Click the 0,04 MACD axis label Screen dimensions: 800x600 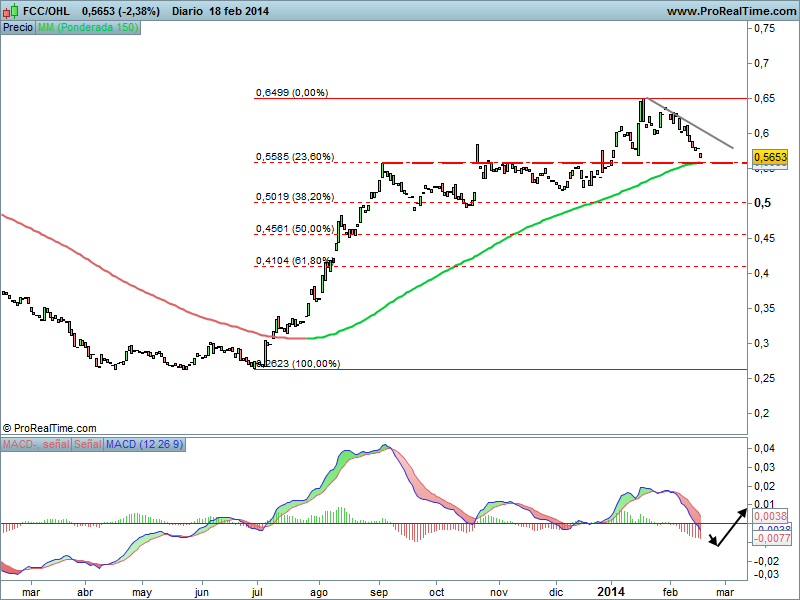pyautogui.click(x=765, y=448)
